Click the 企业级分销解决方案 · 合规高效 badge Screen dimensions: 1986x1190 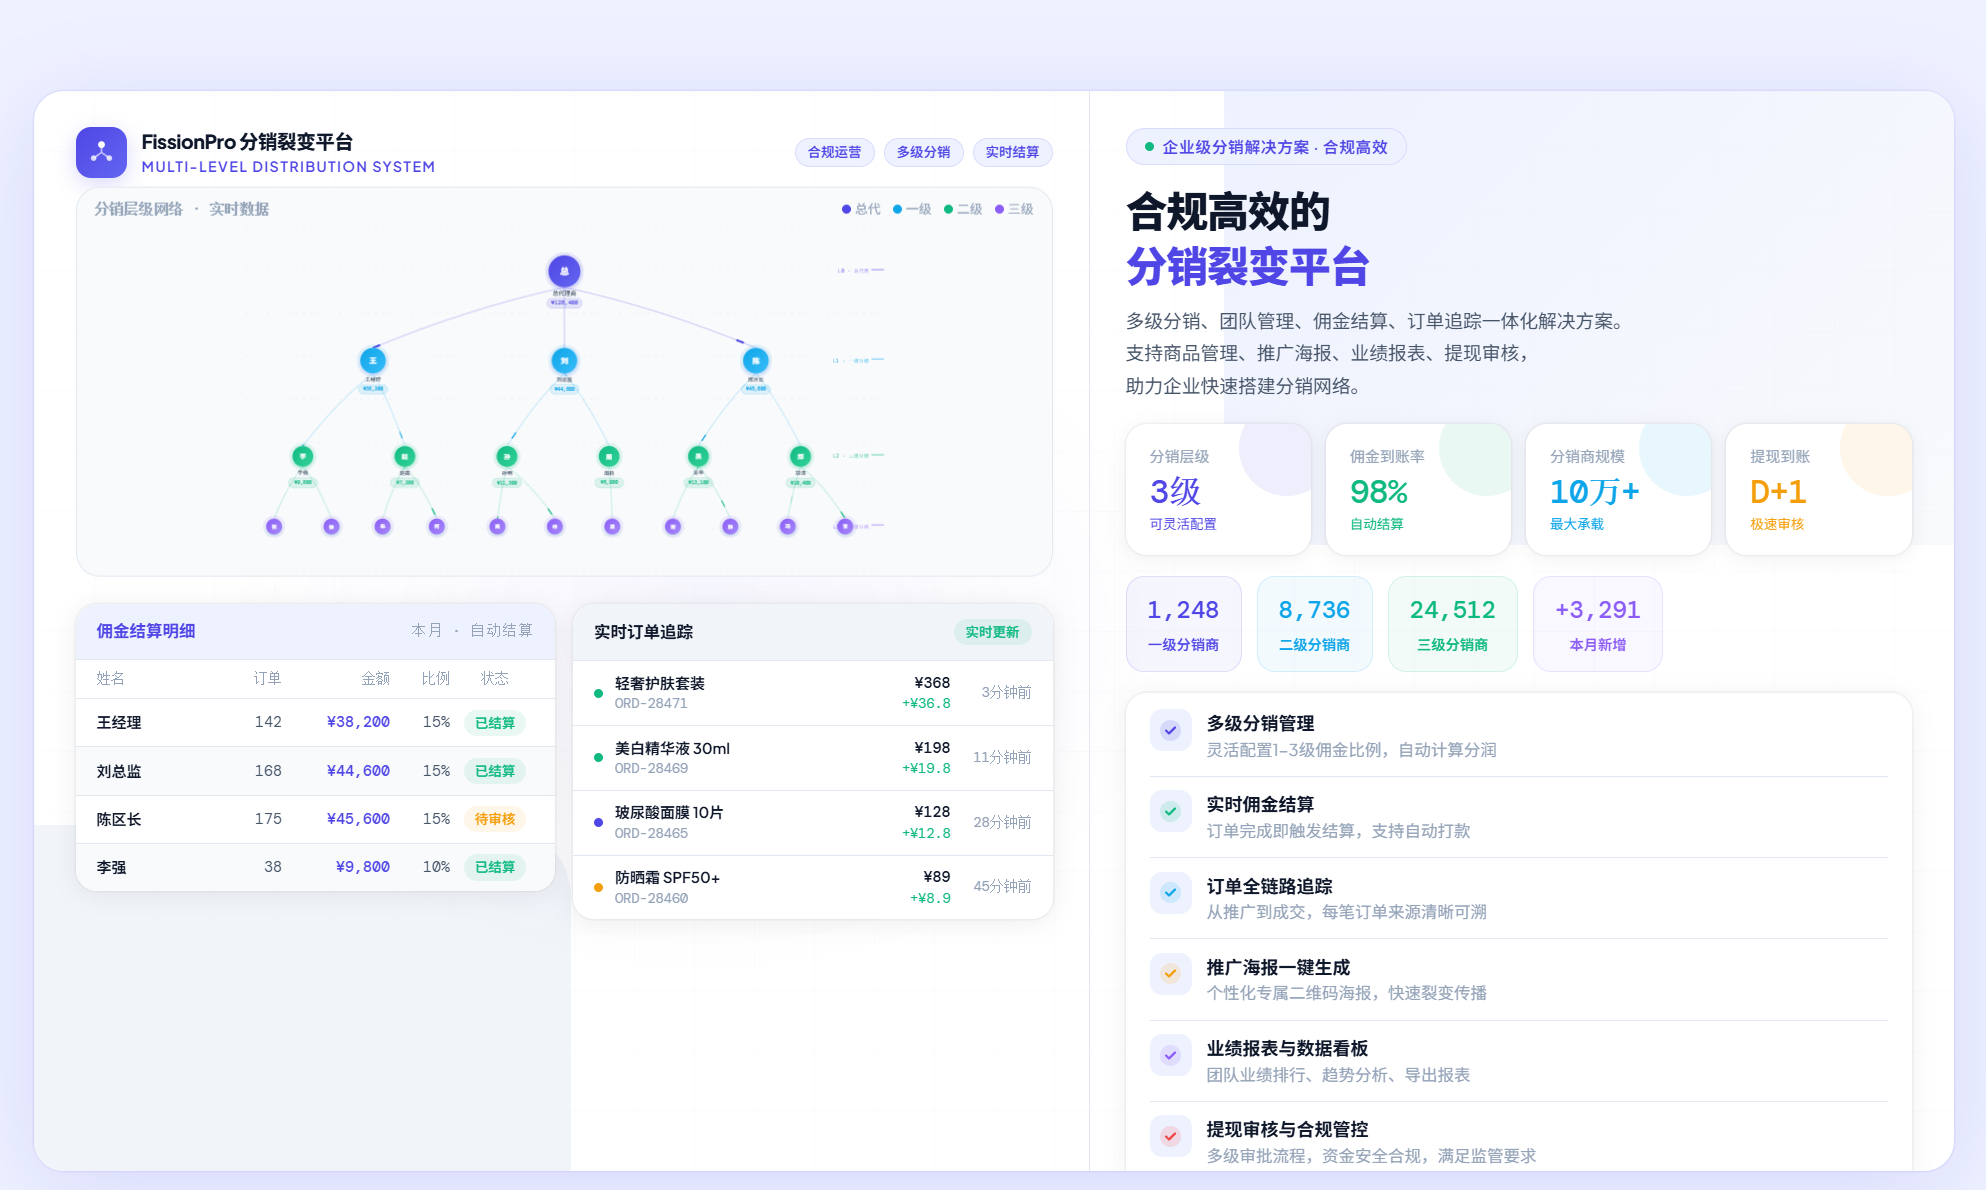pyautogui.click(x=1266, y=147)
